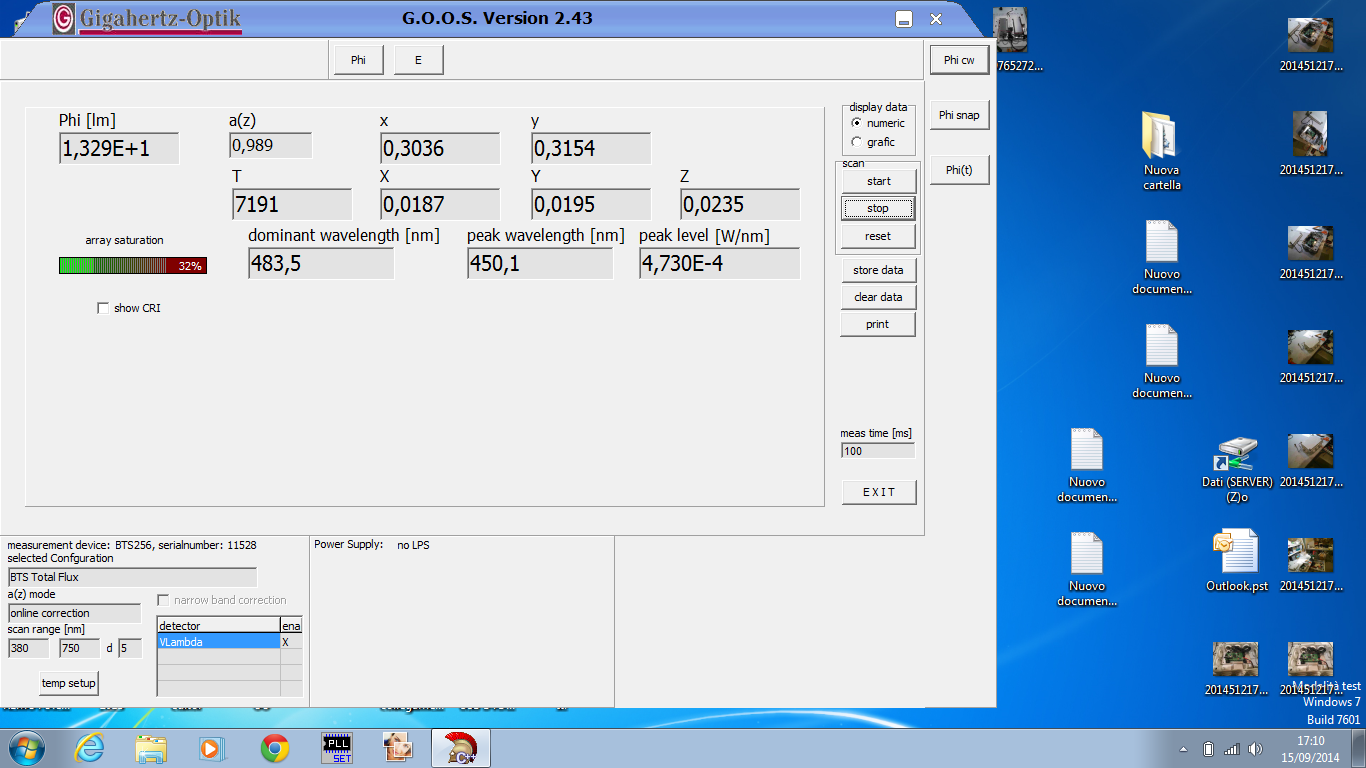Launch Google Chrome from the taskbar

pyautogui.click(x=275, y=747)
